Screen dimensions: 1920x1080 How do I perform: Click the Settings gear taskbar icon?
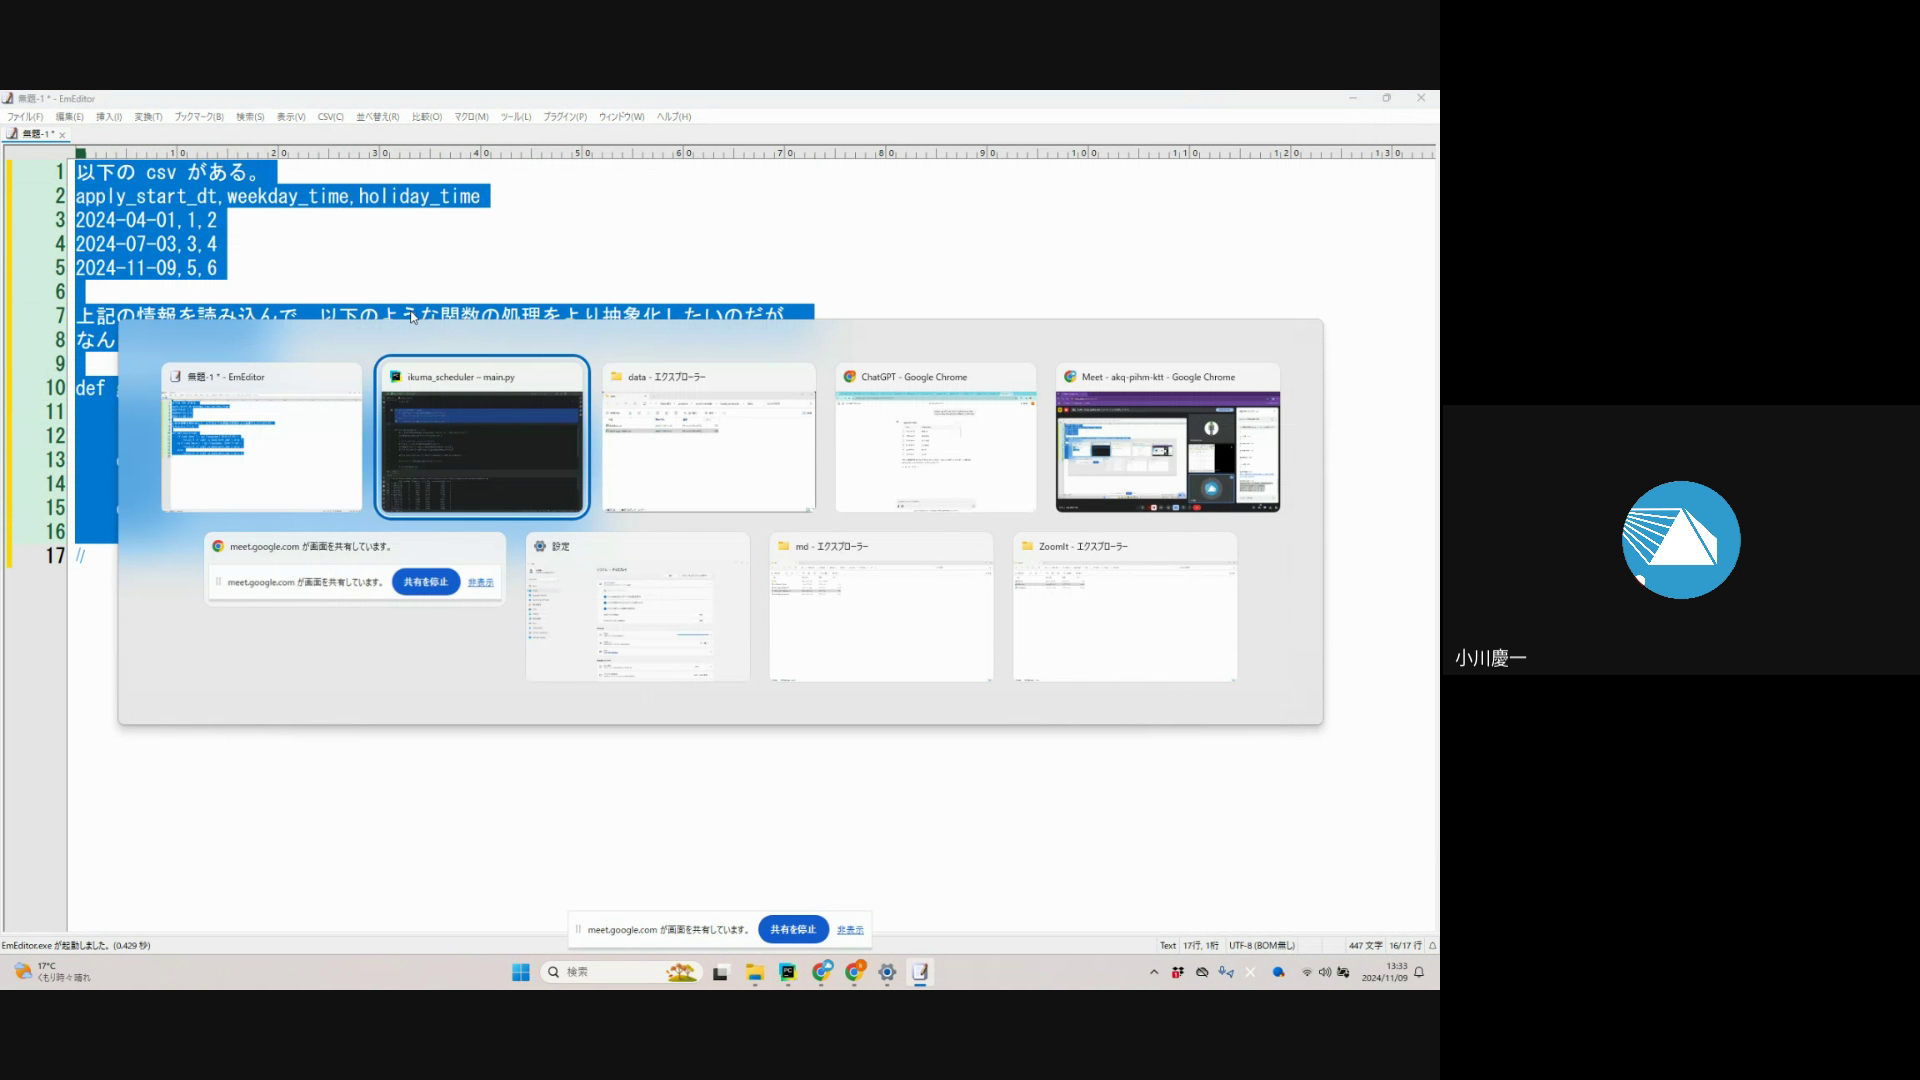coord(887,972)
